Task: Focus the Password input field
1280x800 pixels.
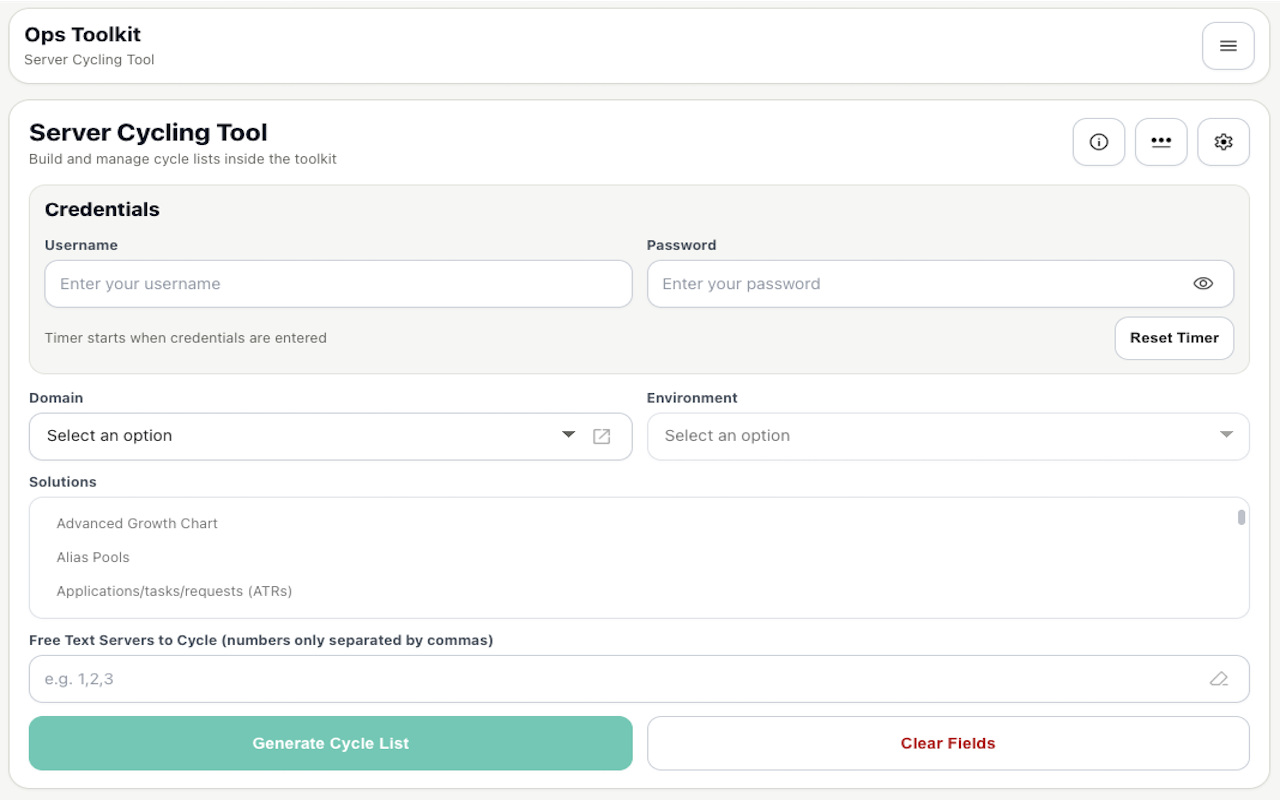Action: click(940, 284)
